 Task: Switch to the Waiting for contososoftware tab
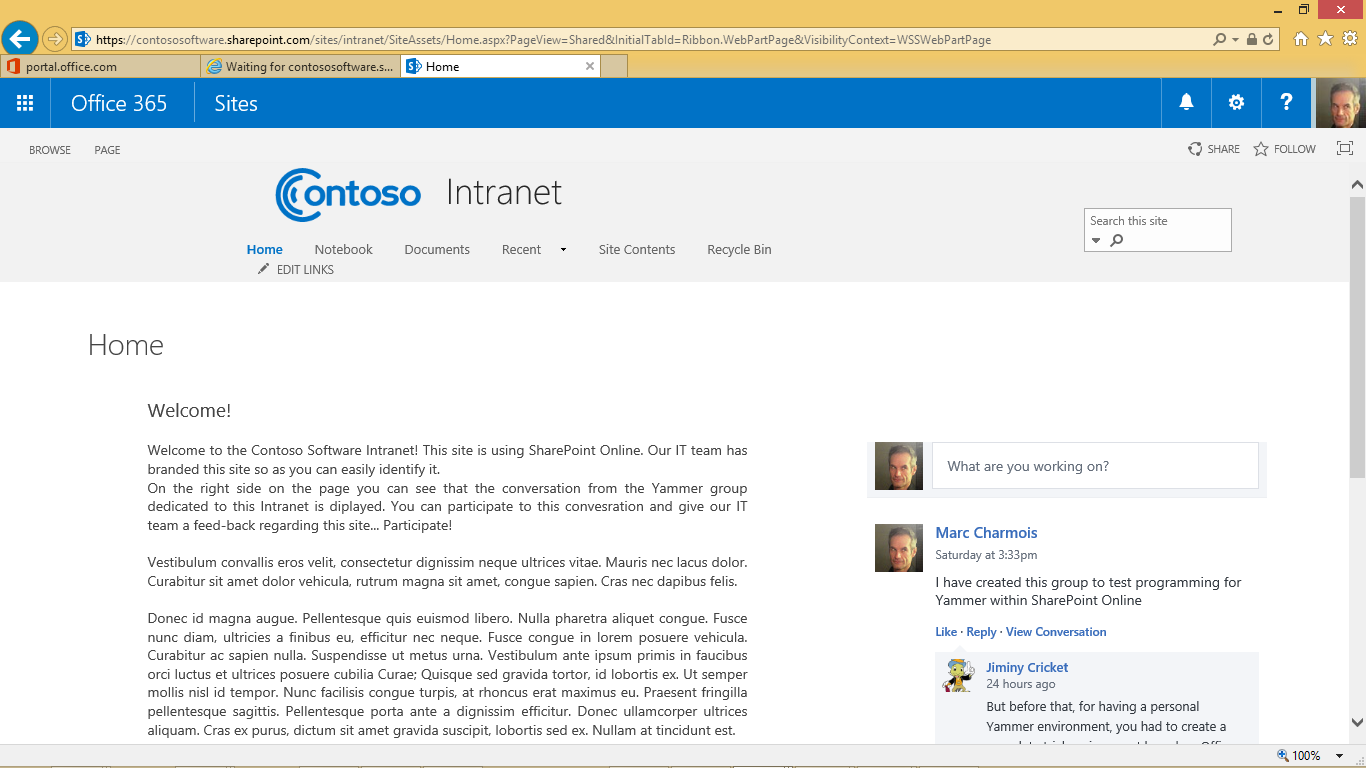point(300,66)
